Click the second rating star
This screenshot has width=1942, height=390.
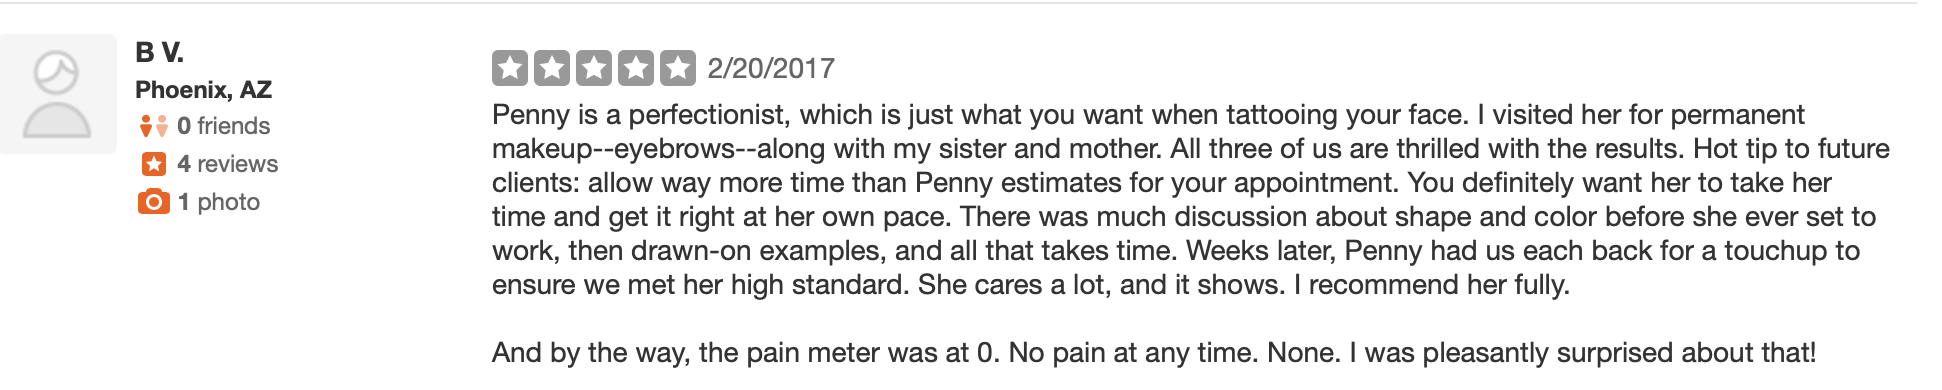[x=552, y=68]
